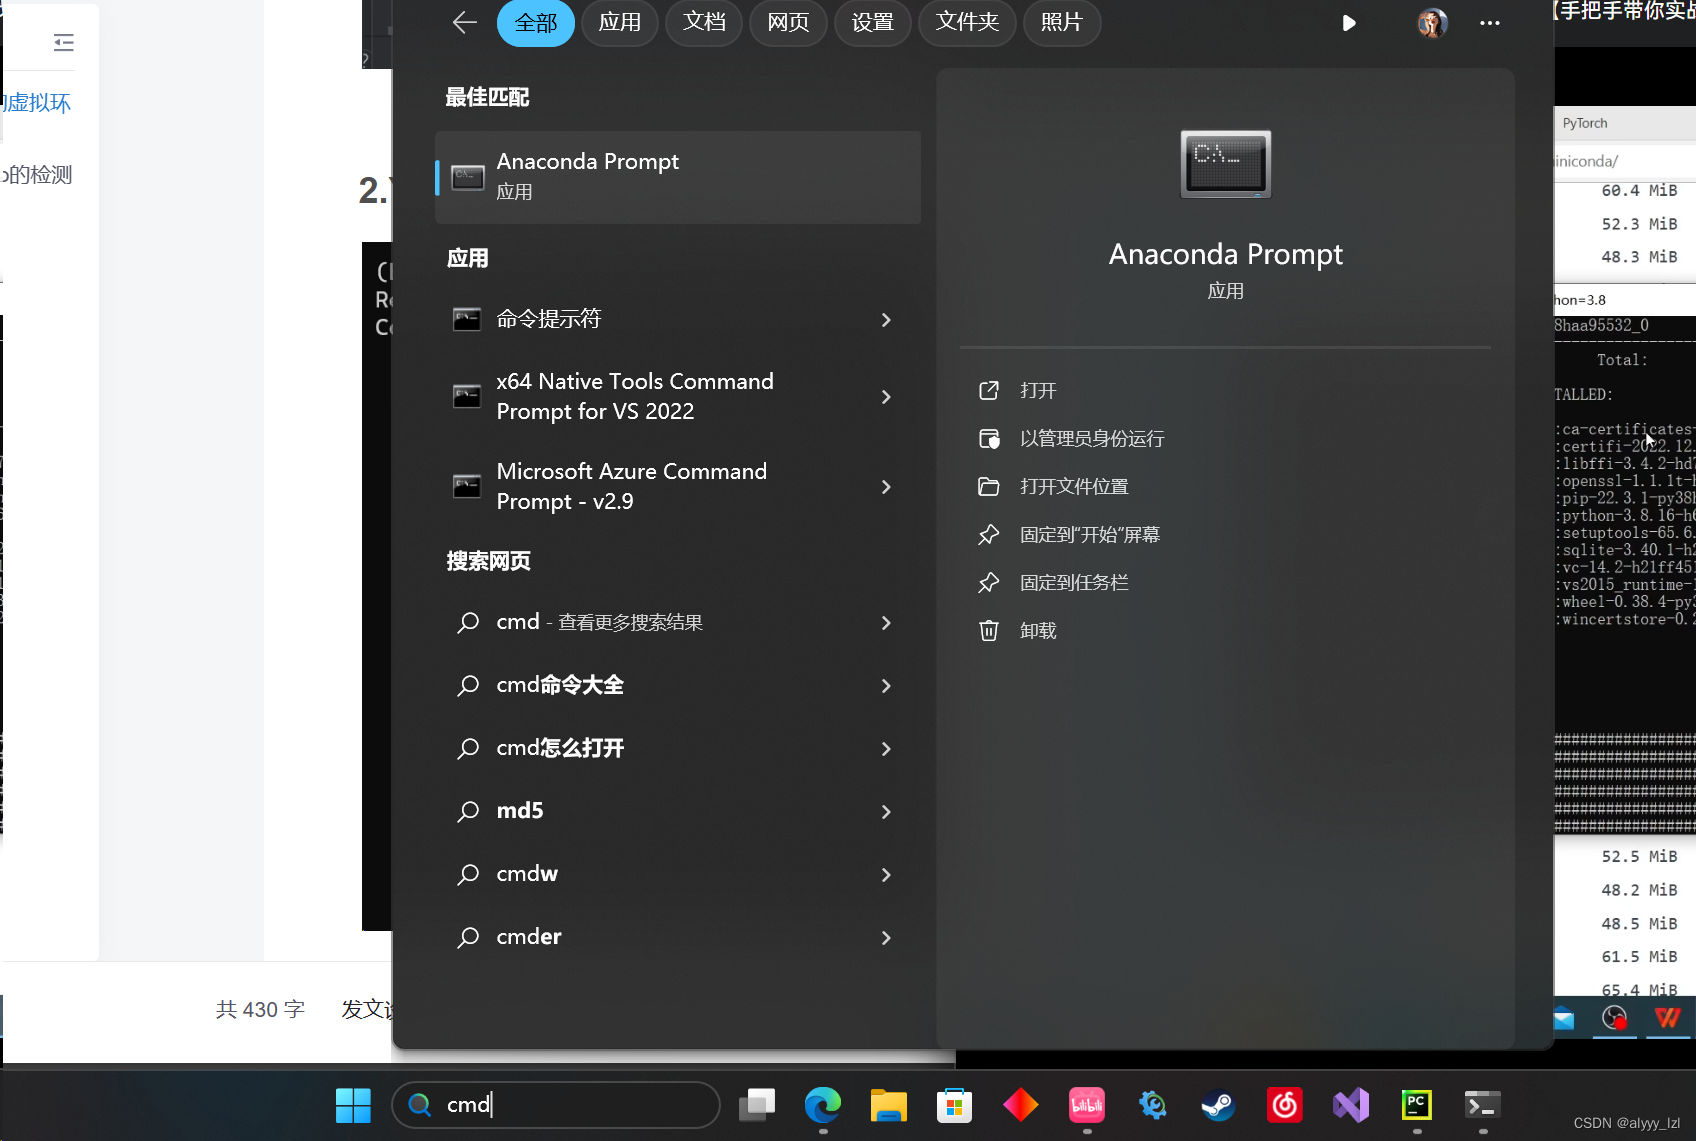Select the 照片 filter tab

1062,22
